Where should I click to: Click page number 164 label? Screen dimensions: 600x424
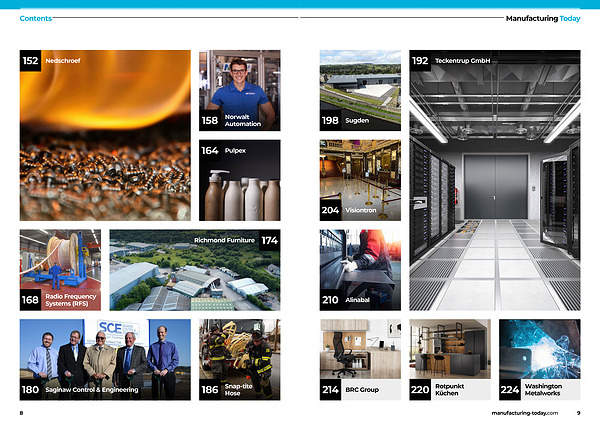pos(210,151)
